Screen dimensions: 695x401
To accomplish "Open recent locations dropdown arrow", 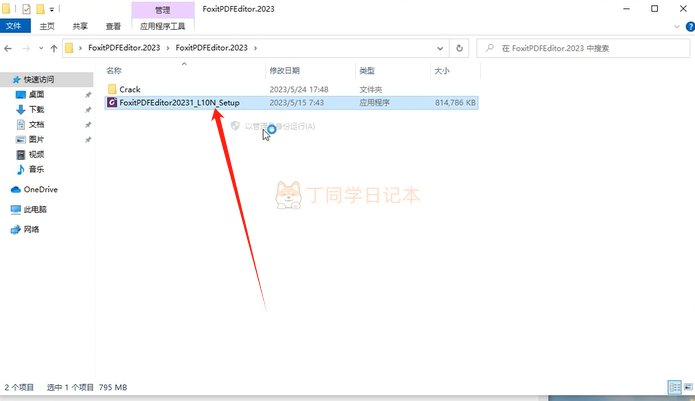I will coord(41,48).
